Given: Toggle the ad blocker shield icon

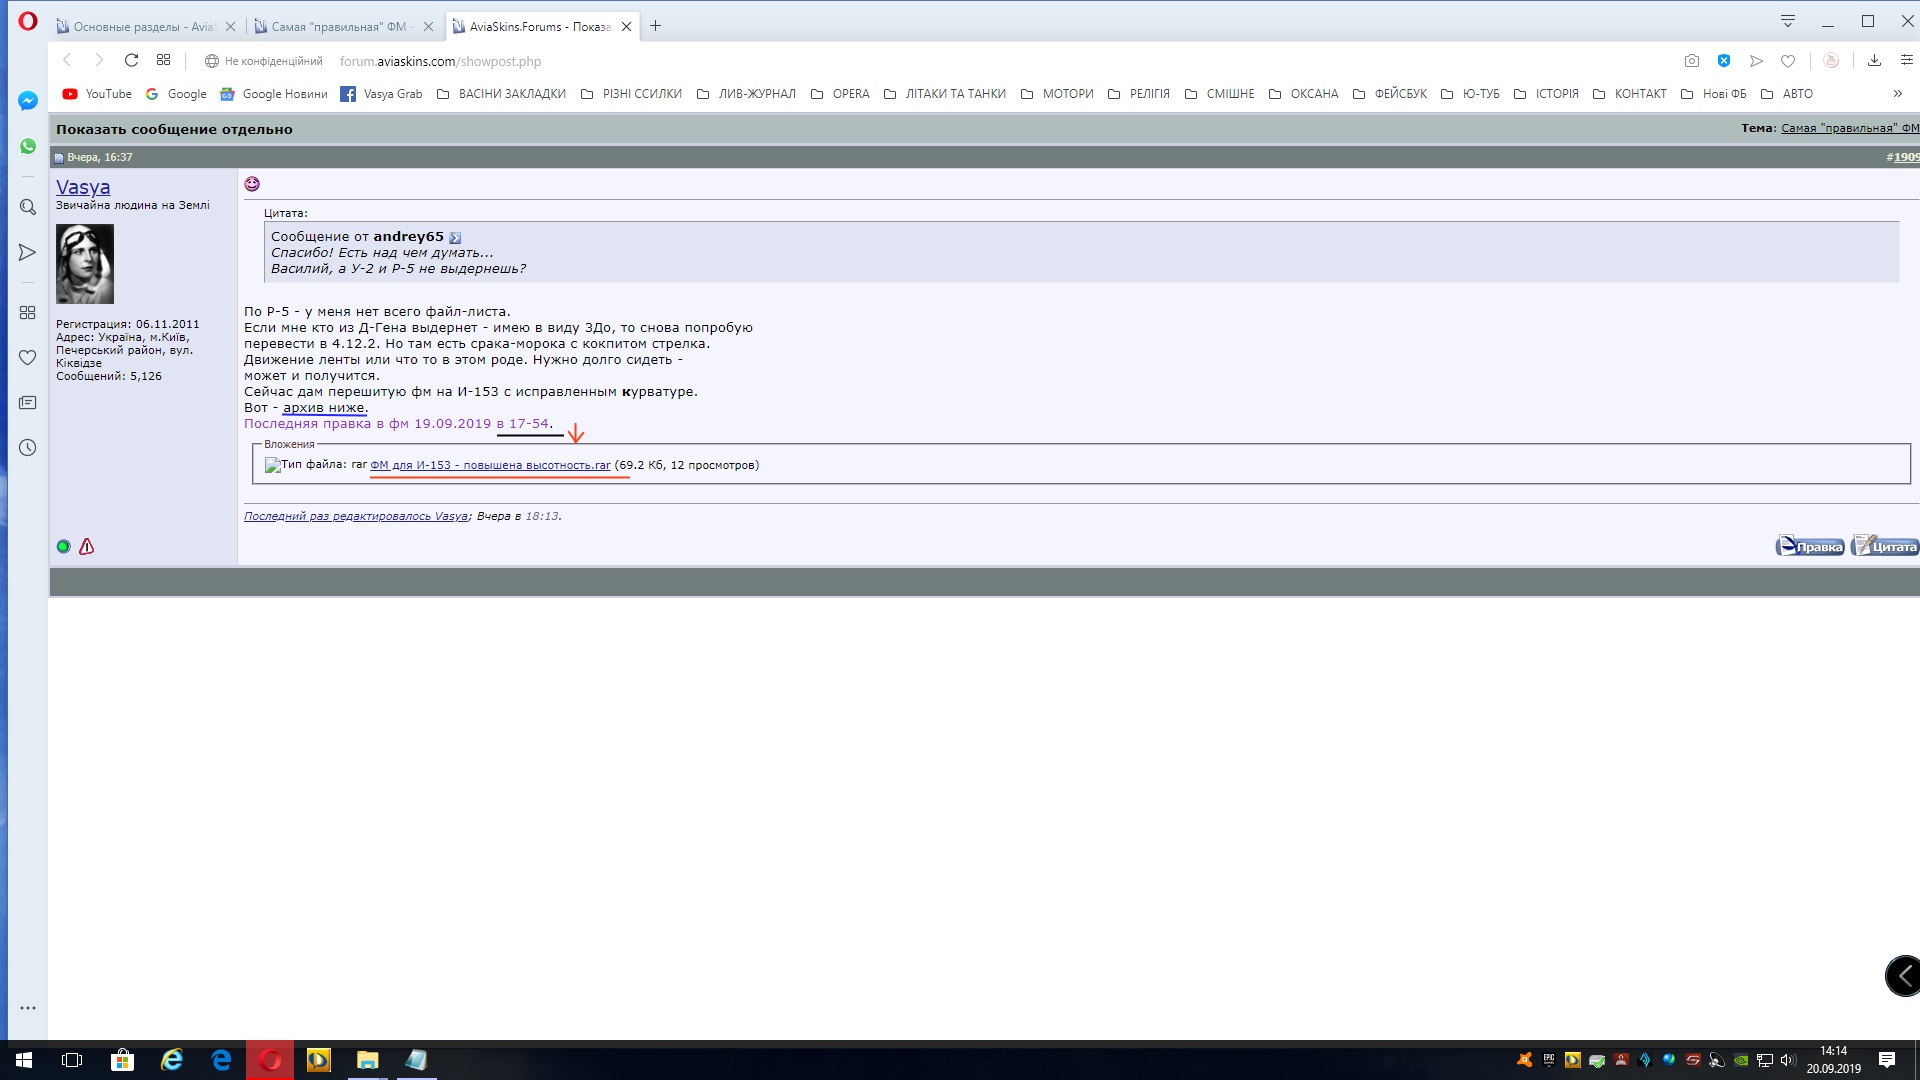Looking at the screenshot, I should [x=1724, y=61].
